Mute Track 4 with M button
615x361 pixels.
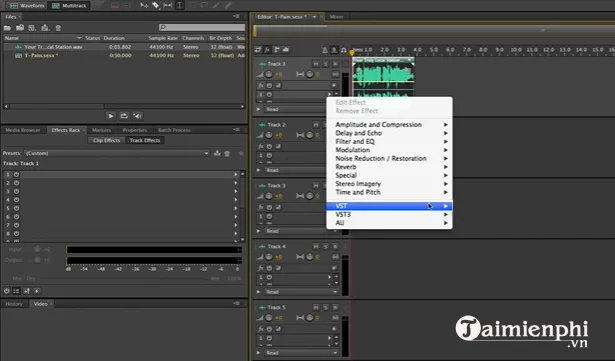[x=316, y=246]
